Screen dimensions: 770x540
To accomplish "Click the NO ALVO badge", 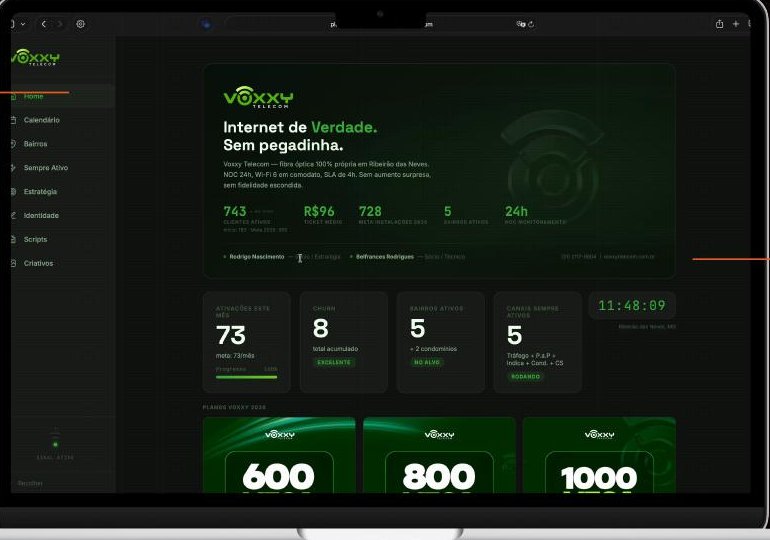I will pyautogui.click(x=427, y=362).
